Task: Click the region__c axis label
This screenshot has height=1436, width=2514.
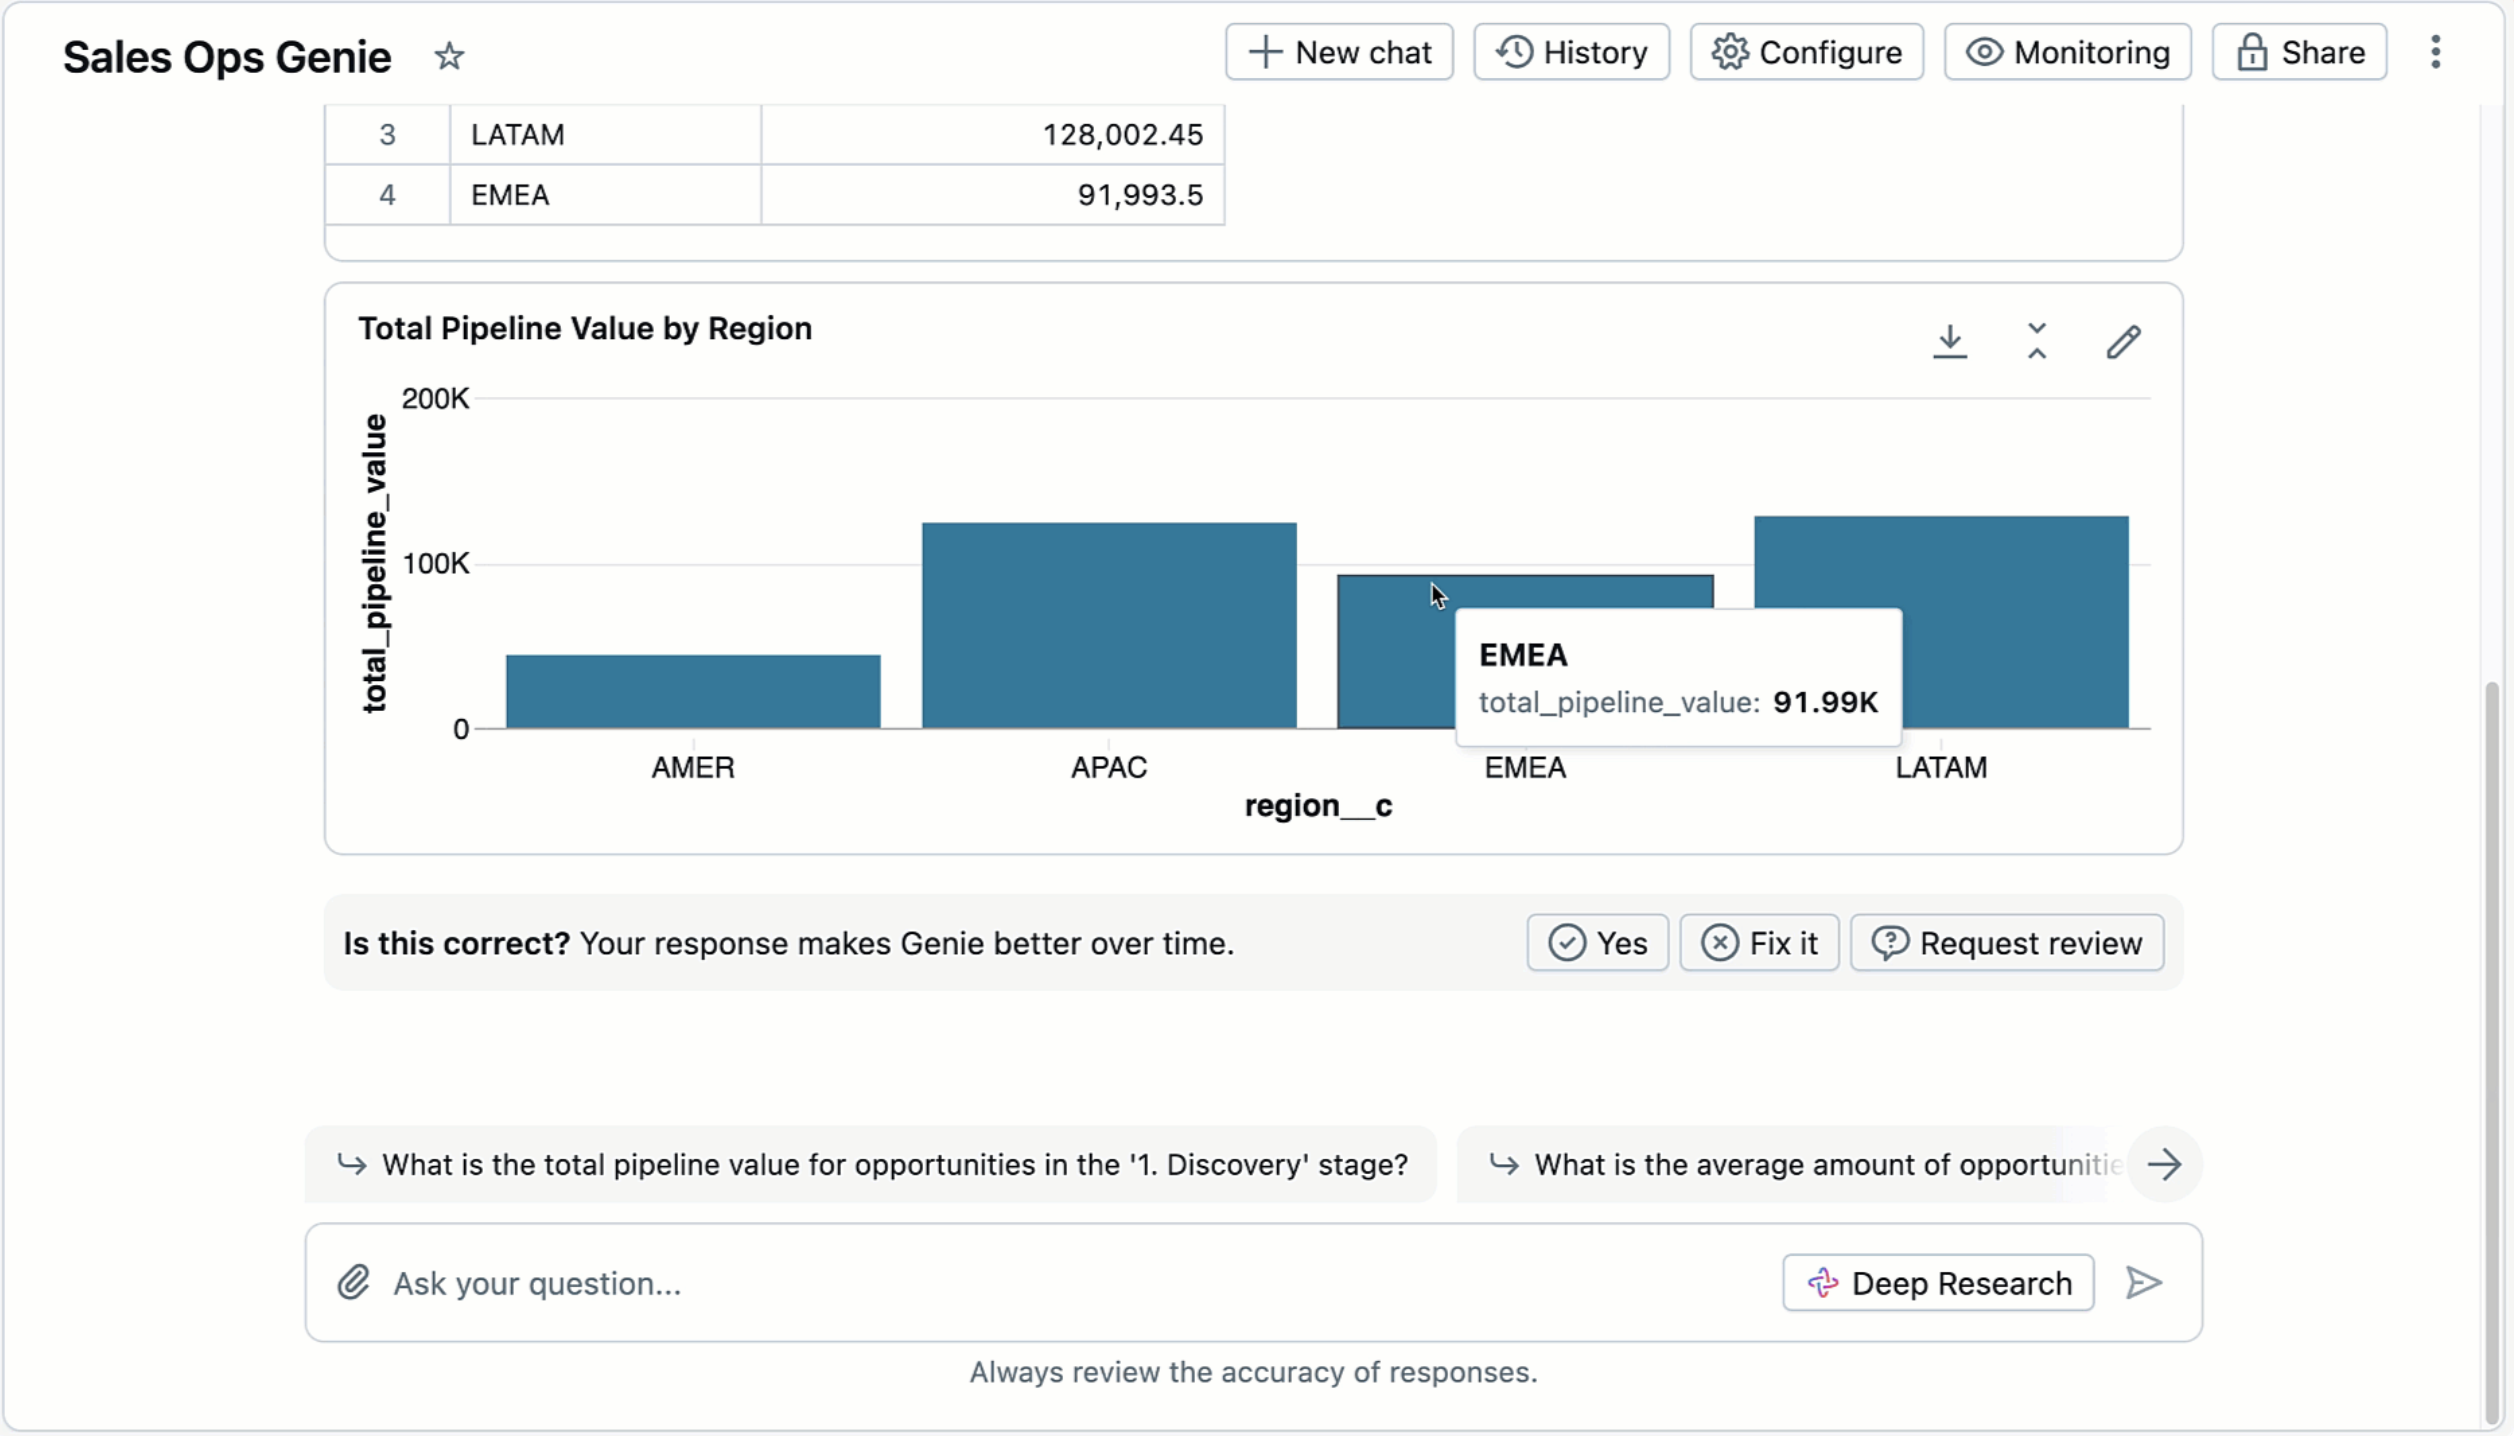Action: [1318, 806]
